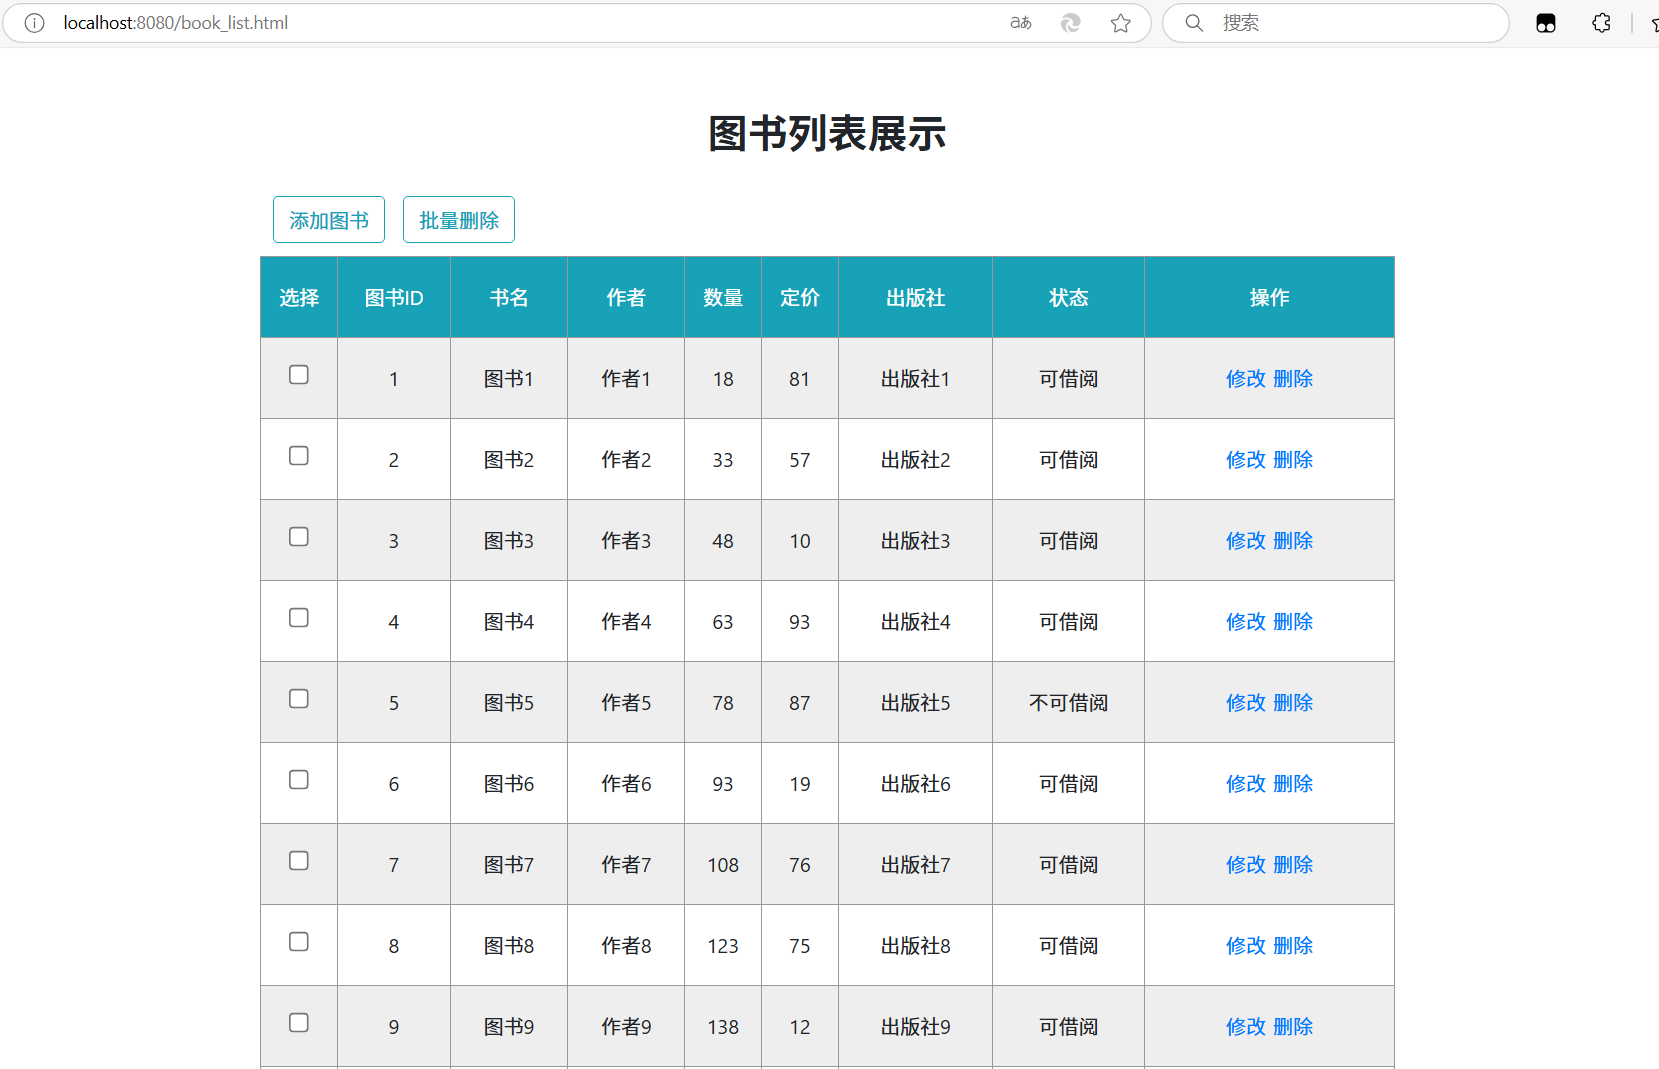
Task: Click the 图书8 book name cell
Action: 509,946
